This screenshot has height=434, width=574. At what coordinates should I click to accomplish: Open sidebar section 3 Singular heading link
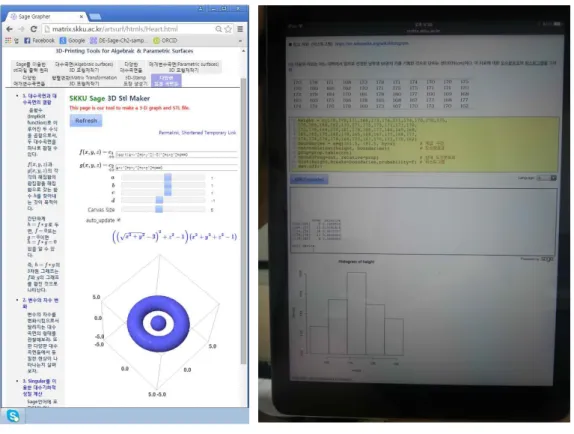click(39, 387)
